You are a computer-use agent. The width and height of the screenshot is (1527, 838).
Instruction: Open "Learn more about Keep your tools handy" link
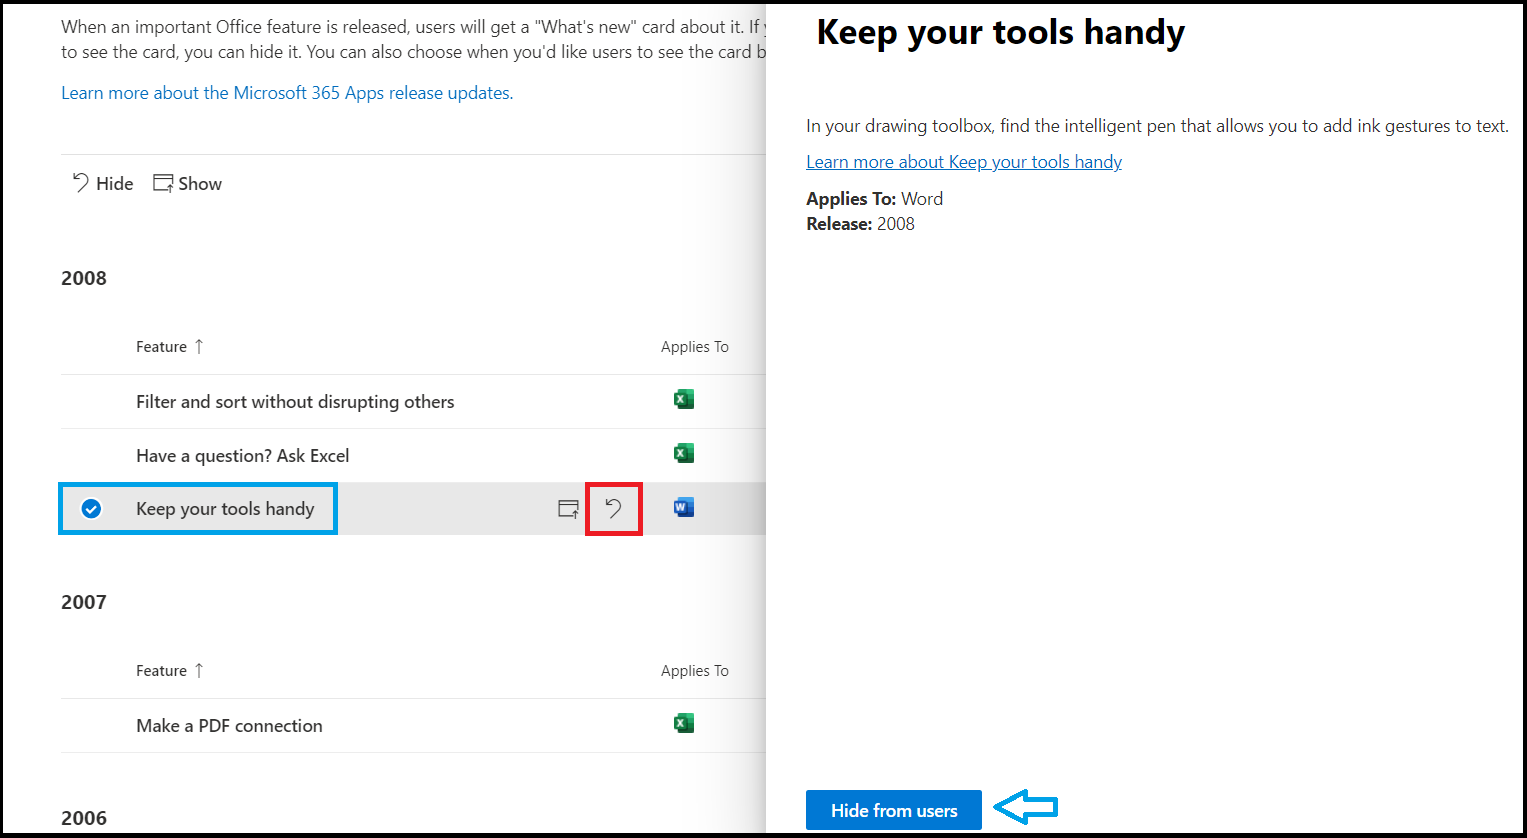click(x=963, y=161)
